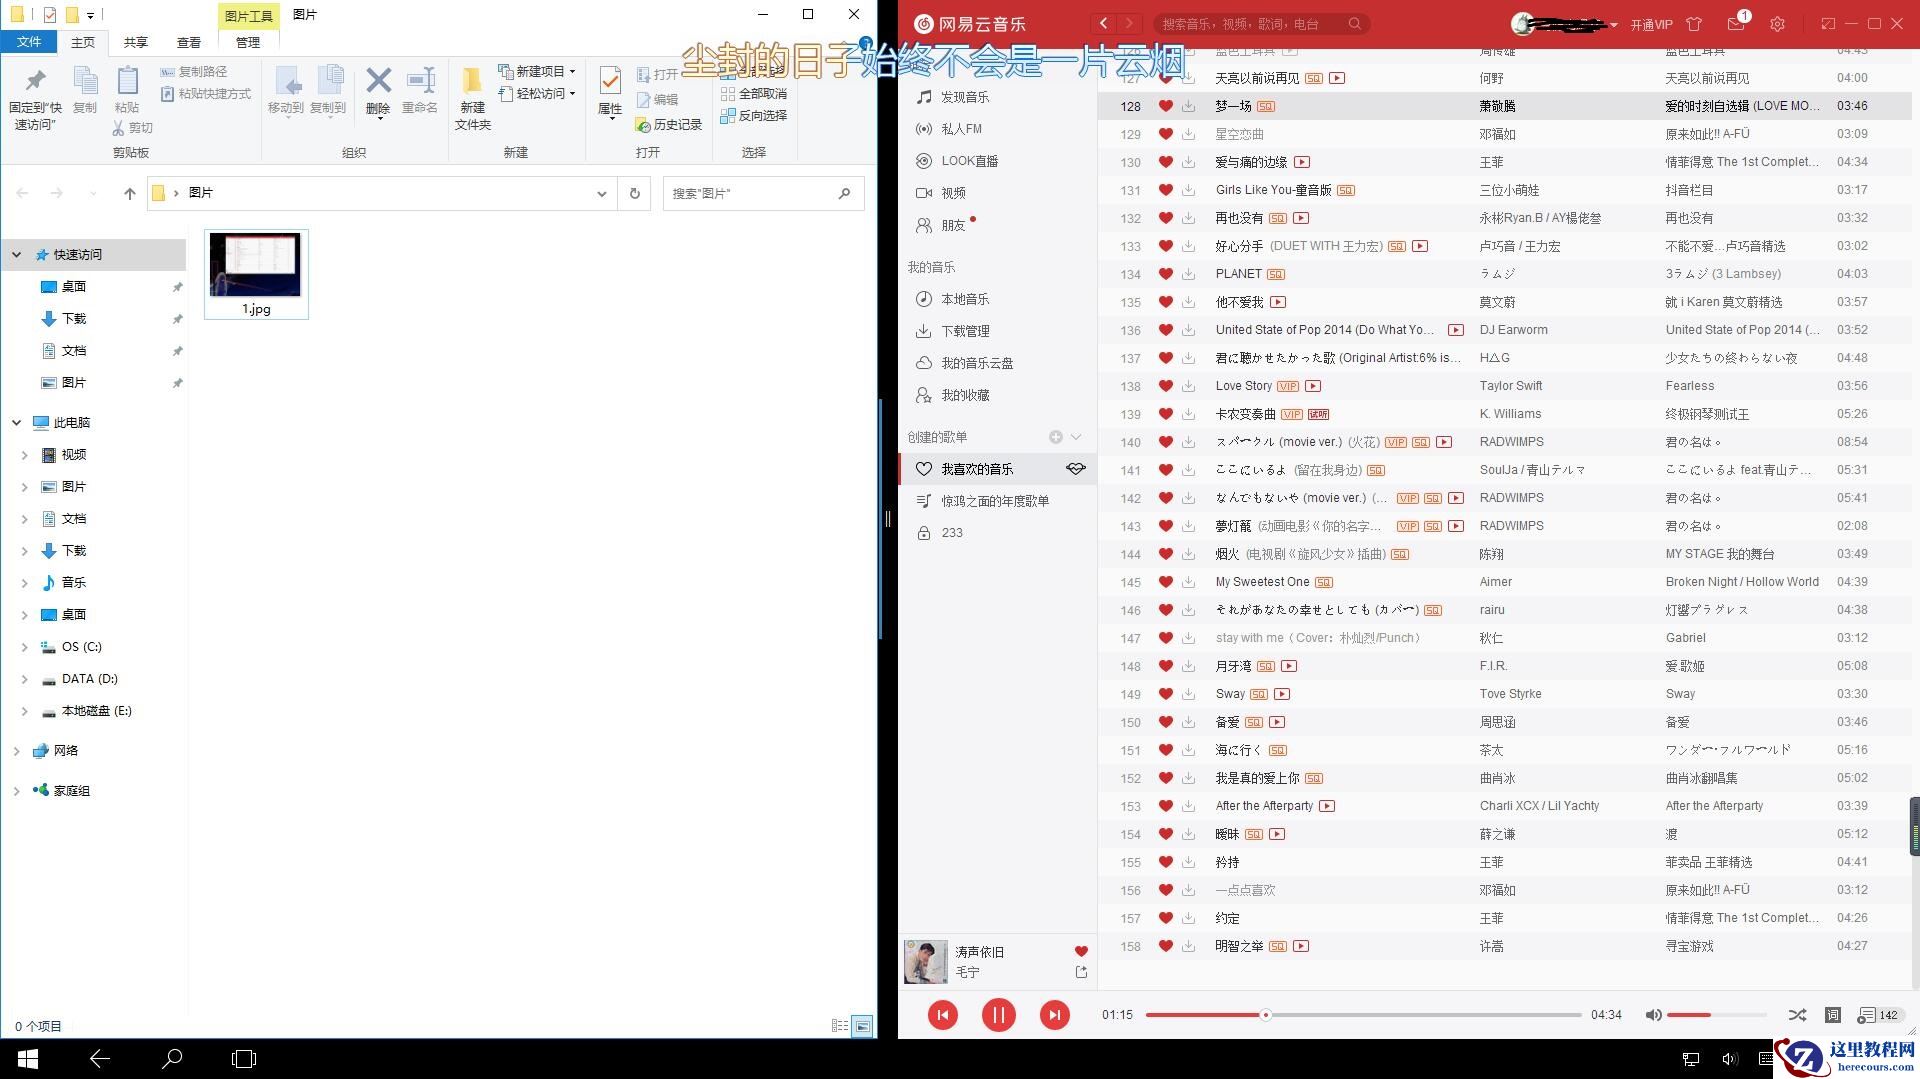1920x1079 pixels.
Task: Skip to the next track
Action: [1054, 1014]
